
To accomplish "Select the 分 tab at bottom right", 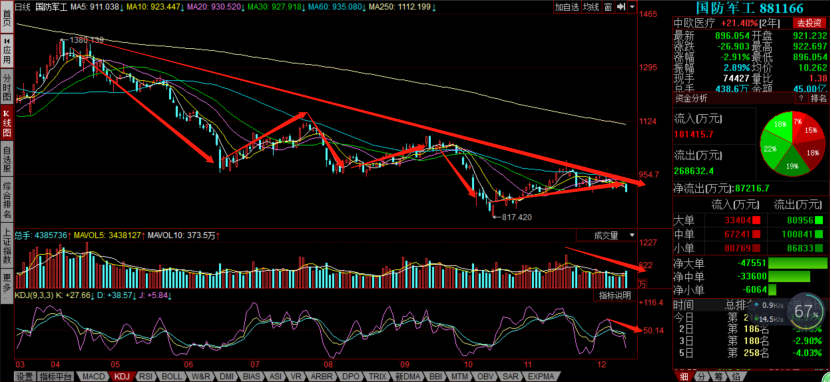I will [703, 377].
